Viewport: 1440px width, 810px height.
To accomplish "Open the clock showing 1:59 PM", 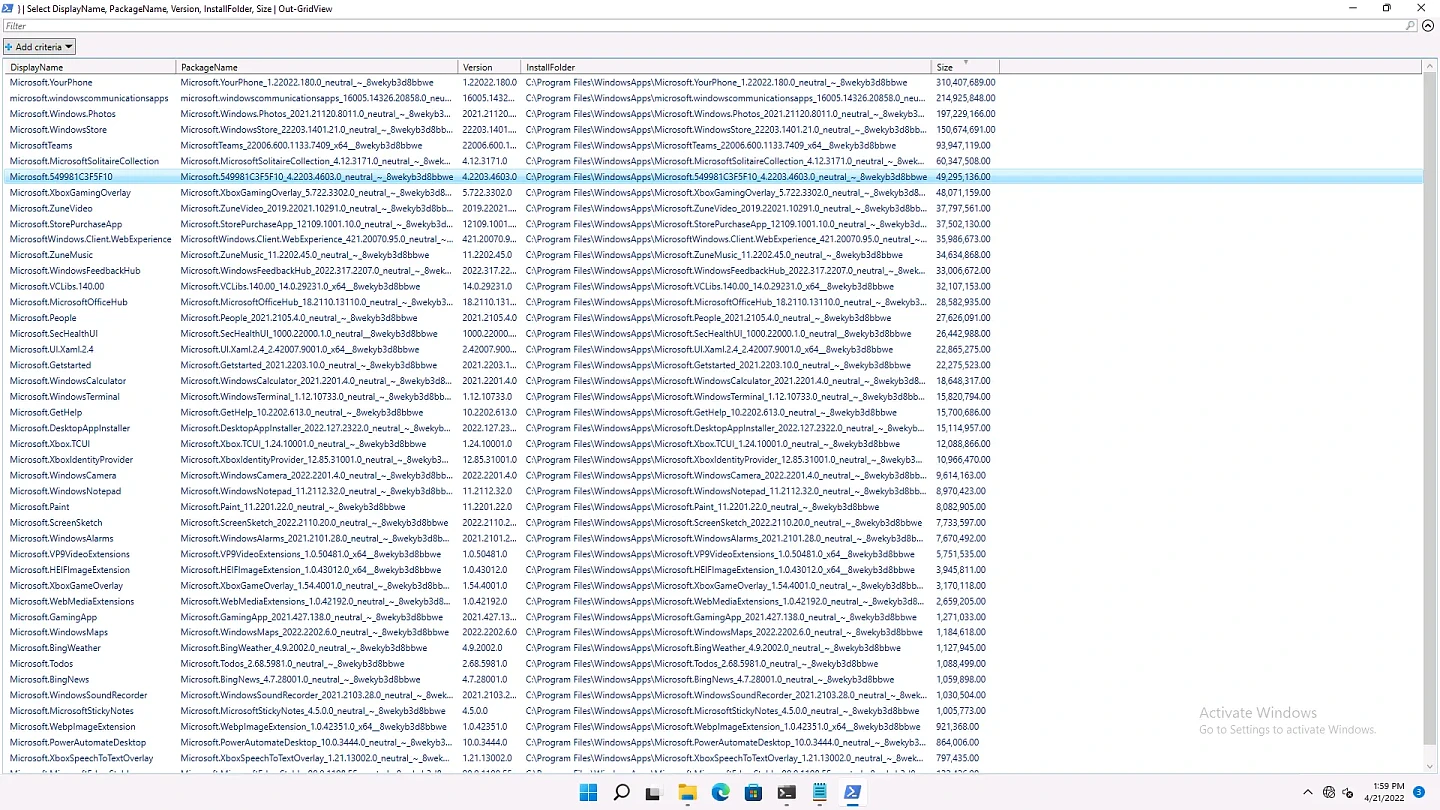I will point(1384,792).
